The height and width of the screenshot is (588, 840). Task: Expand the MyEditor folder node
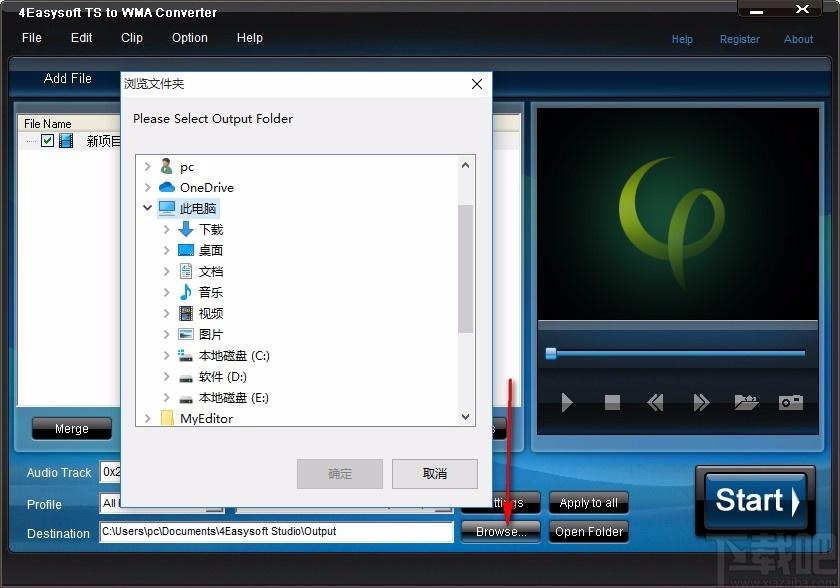[148, 418]
